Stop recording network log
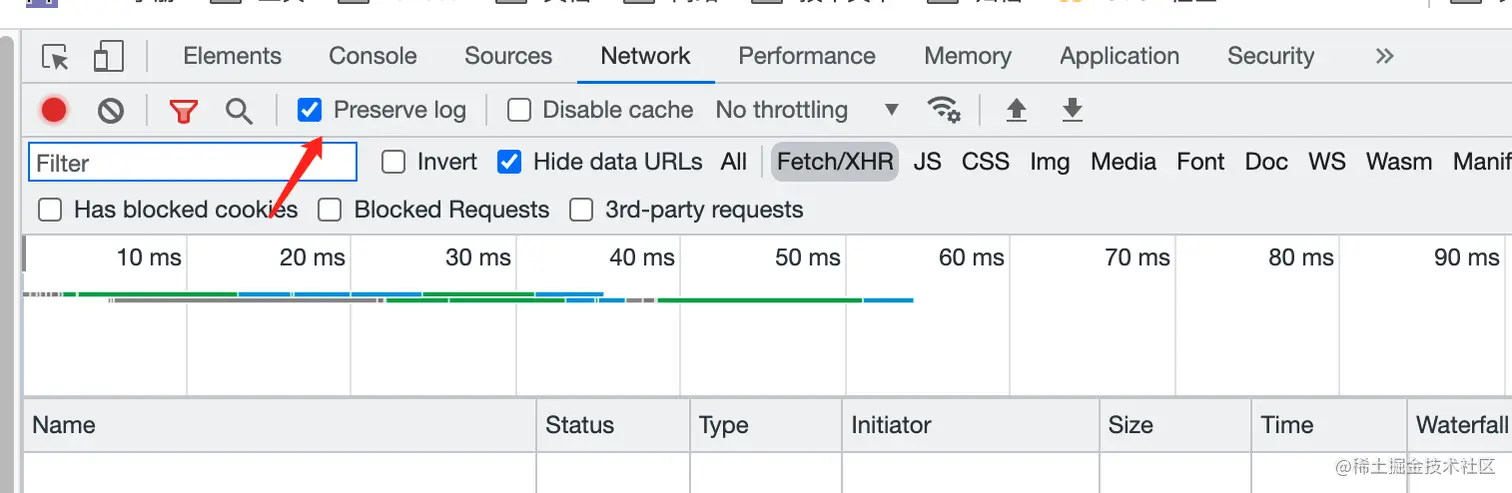Screen dimensions: 1512x493 tap(54, 110)
